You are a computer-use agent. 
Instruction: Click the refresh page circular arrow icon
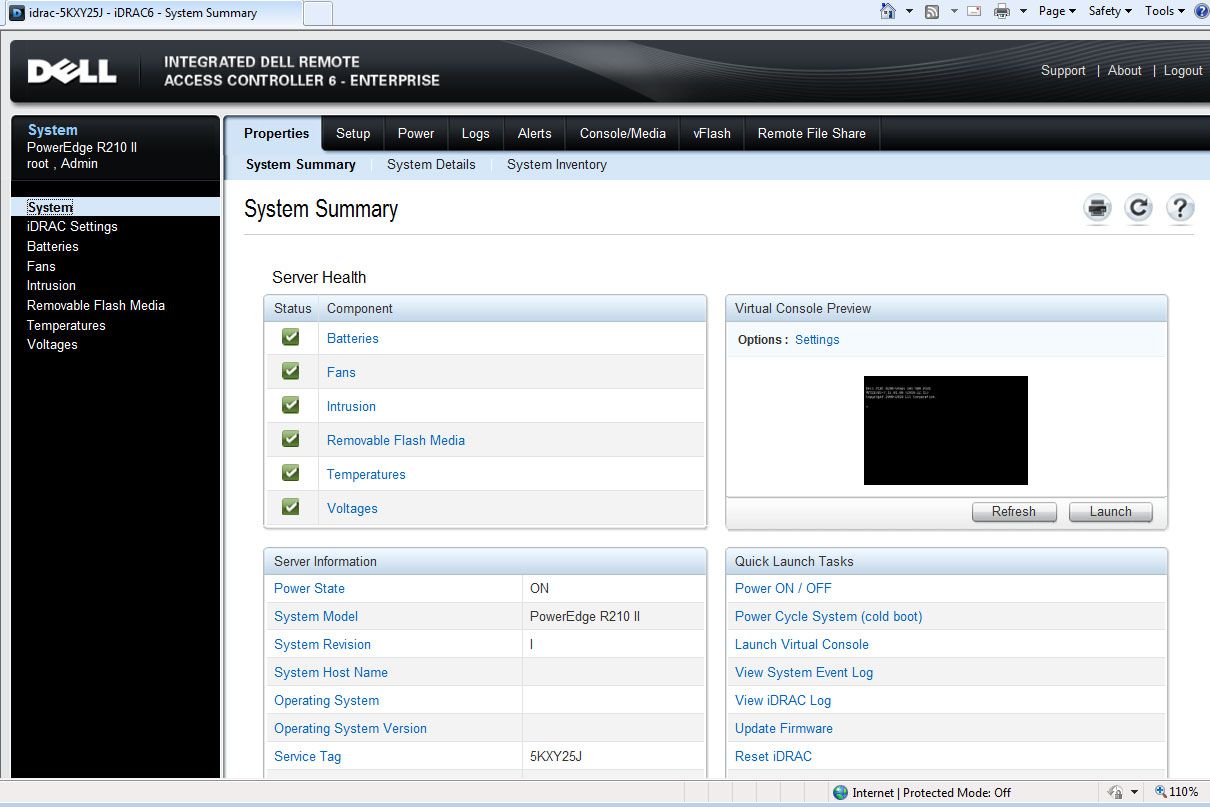point(1138,208)
